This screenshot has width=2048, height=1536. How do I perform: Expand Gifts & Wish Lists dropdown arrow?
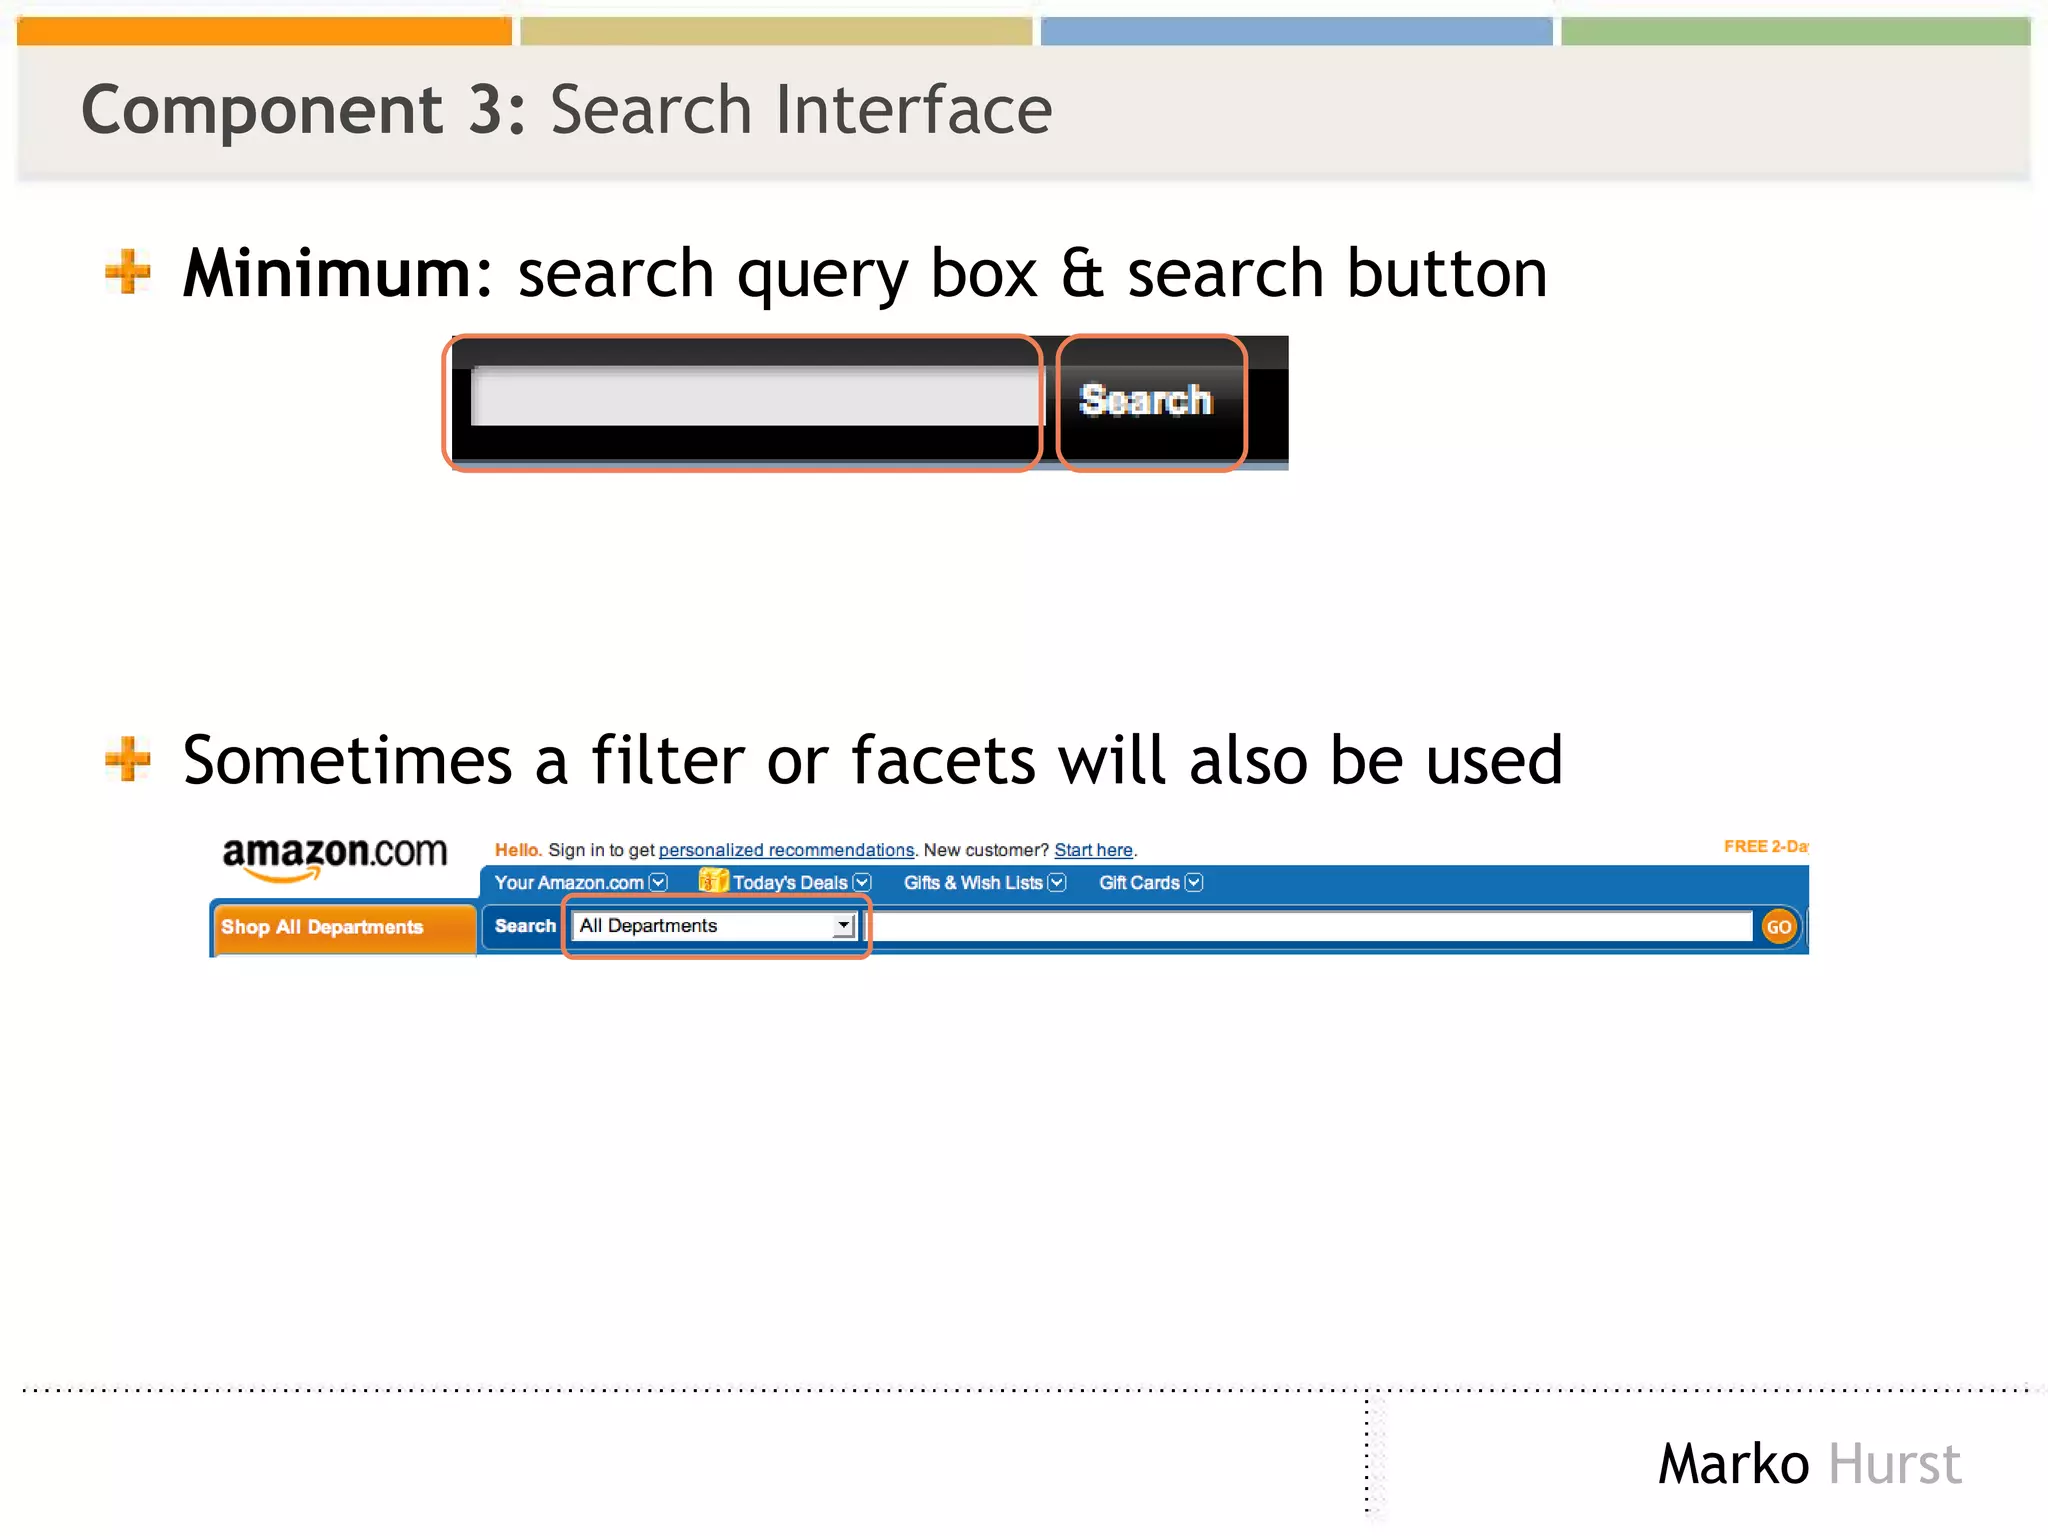pyautogui.click(x=1057, y=882)
